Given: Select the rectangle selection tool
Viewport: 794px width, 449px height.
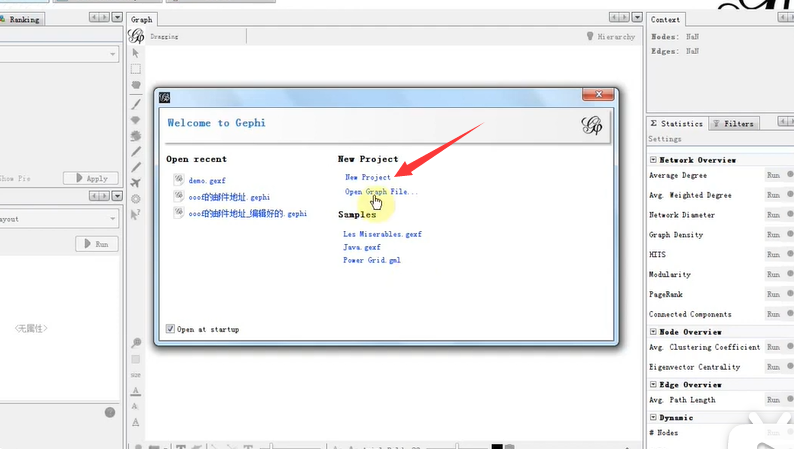Looking at the screenshot, I should tap(136, 69).
